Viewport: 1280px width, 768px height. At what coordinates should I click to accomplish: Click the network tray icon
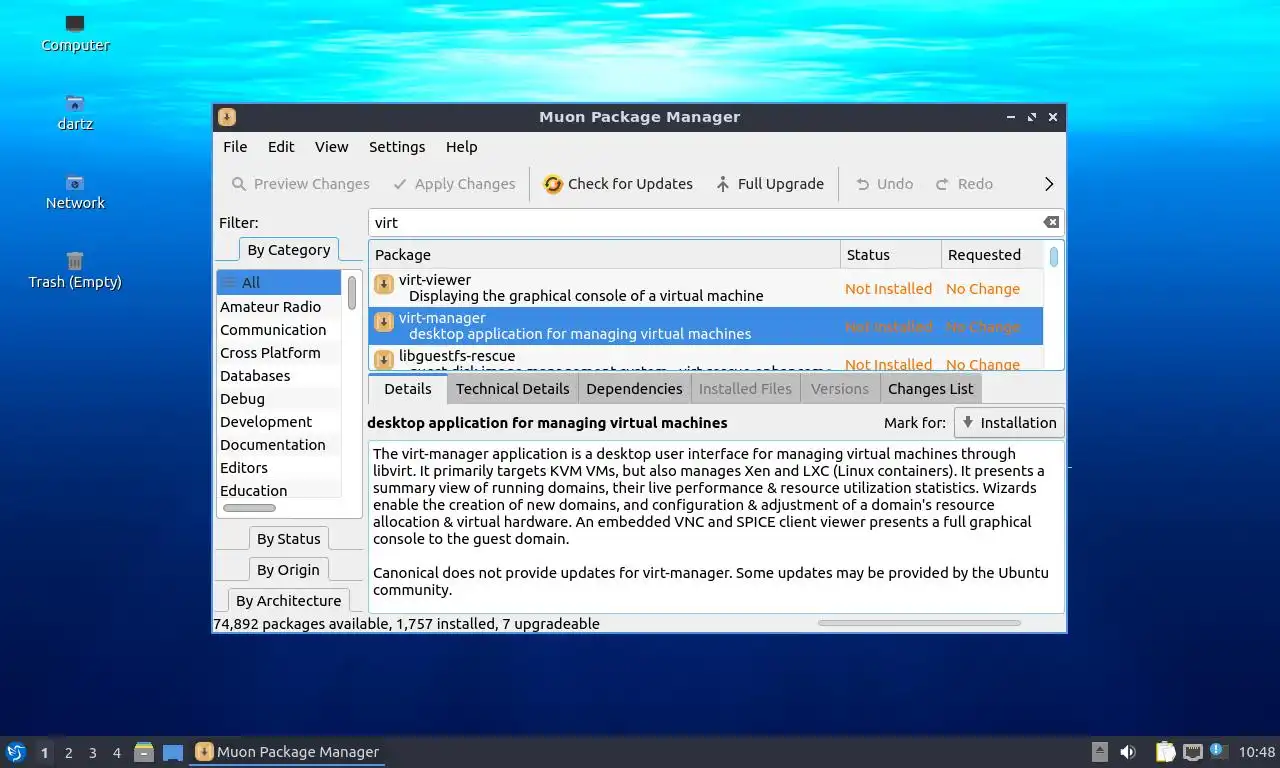tap(1192, 752)
